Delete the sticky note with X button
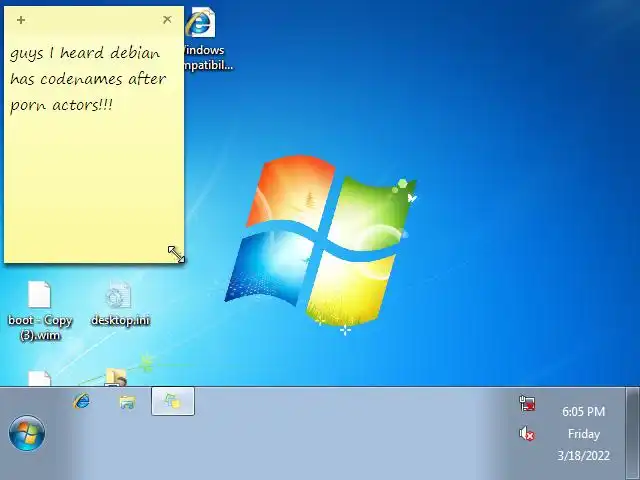640x480 pixels. 167,19
